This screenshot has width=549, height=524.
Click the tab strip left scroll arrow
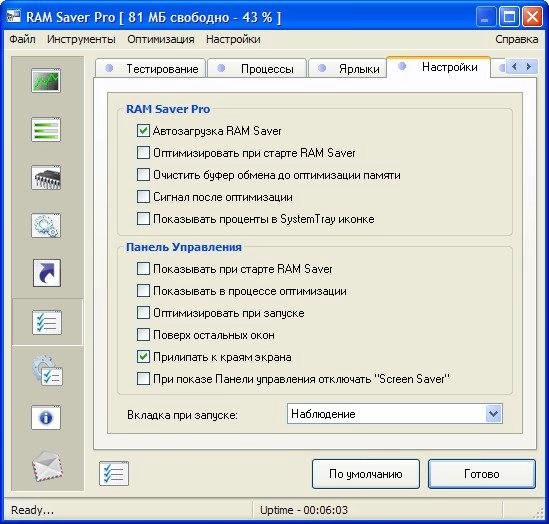(514, 66)
